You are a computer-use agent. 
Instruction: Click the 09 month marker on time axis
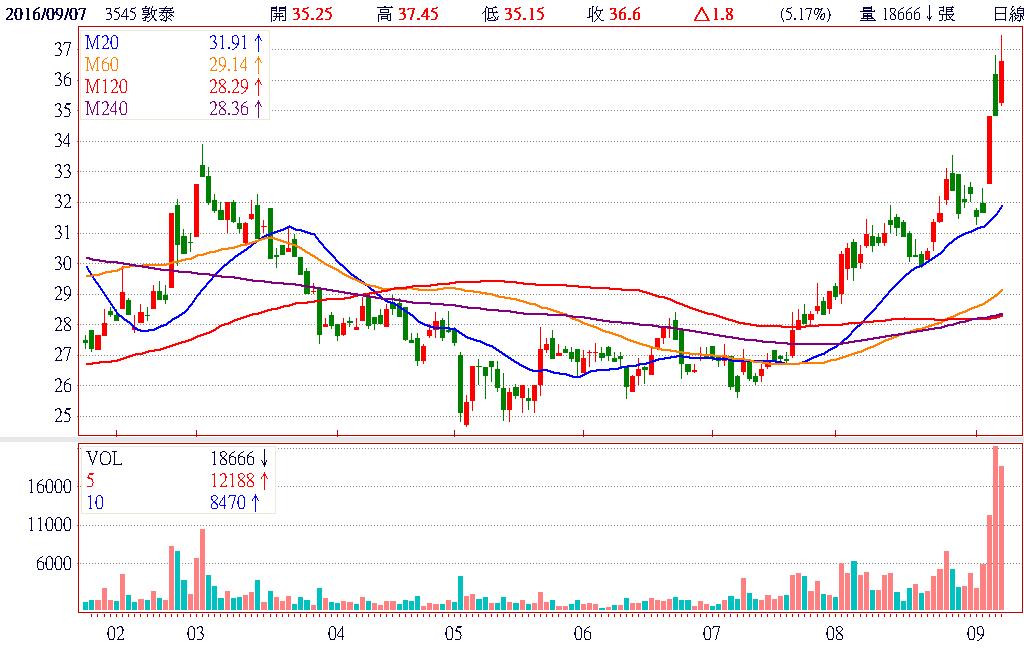click(x=977, y=634)
